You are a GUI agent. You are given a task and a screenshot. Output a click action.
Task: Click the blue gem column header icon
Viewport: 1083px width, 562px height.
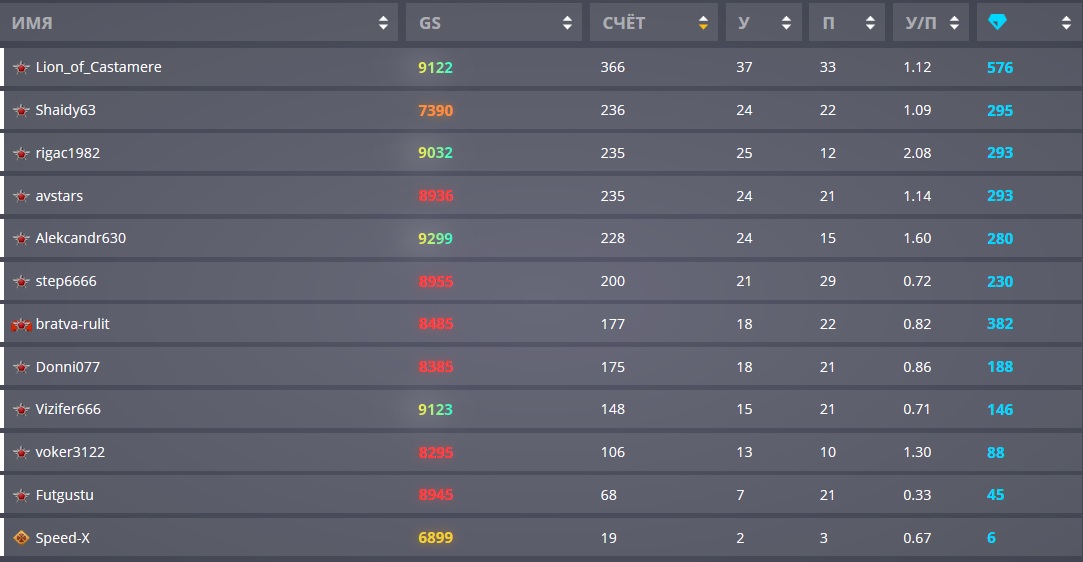pyautogui.click(x=997, y=23)
